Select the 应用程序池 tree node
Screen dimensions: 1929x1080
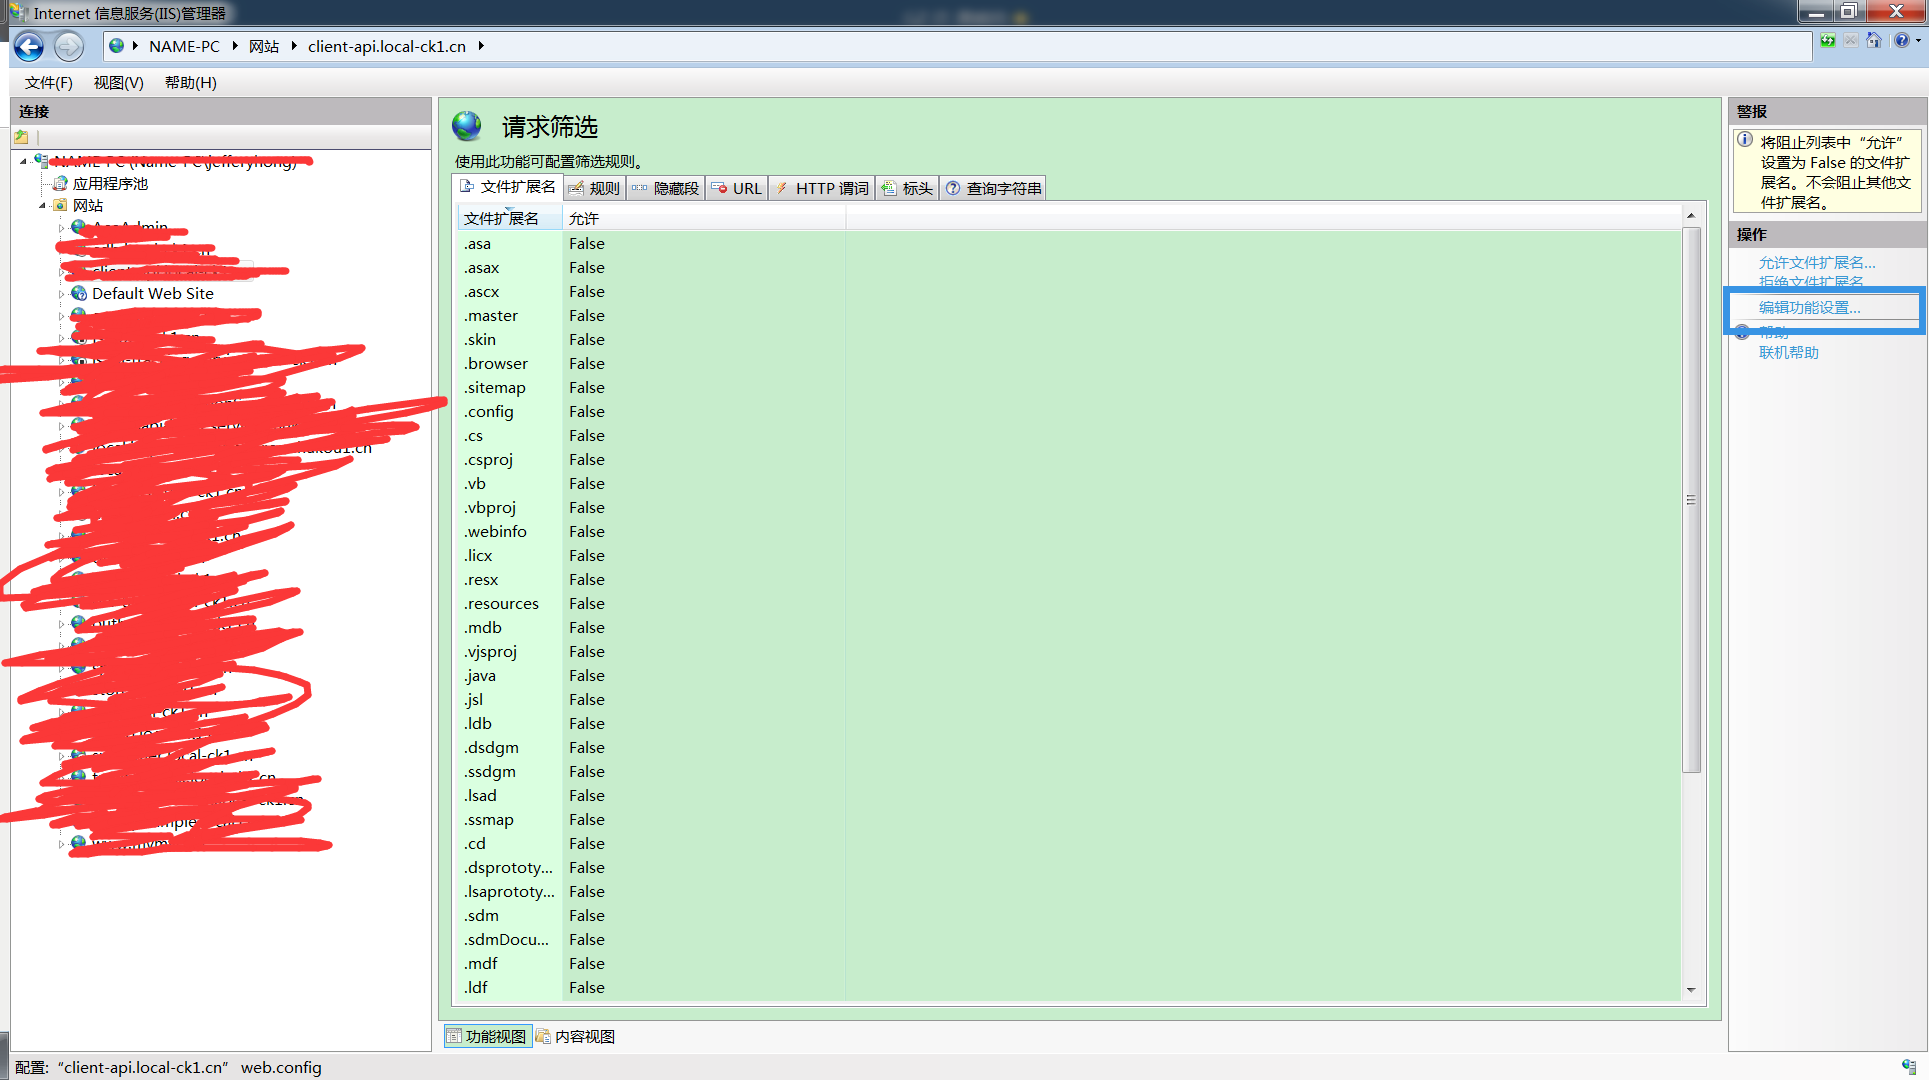coord(110,183)
